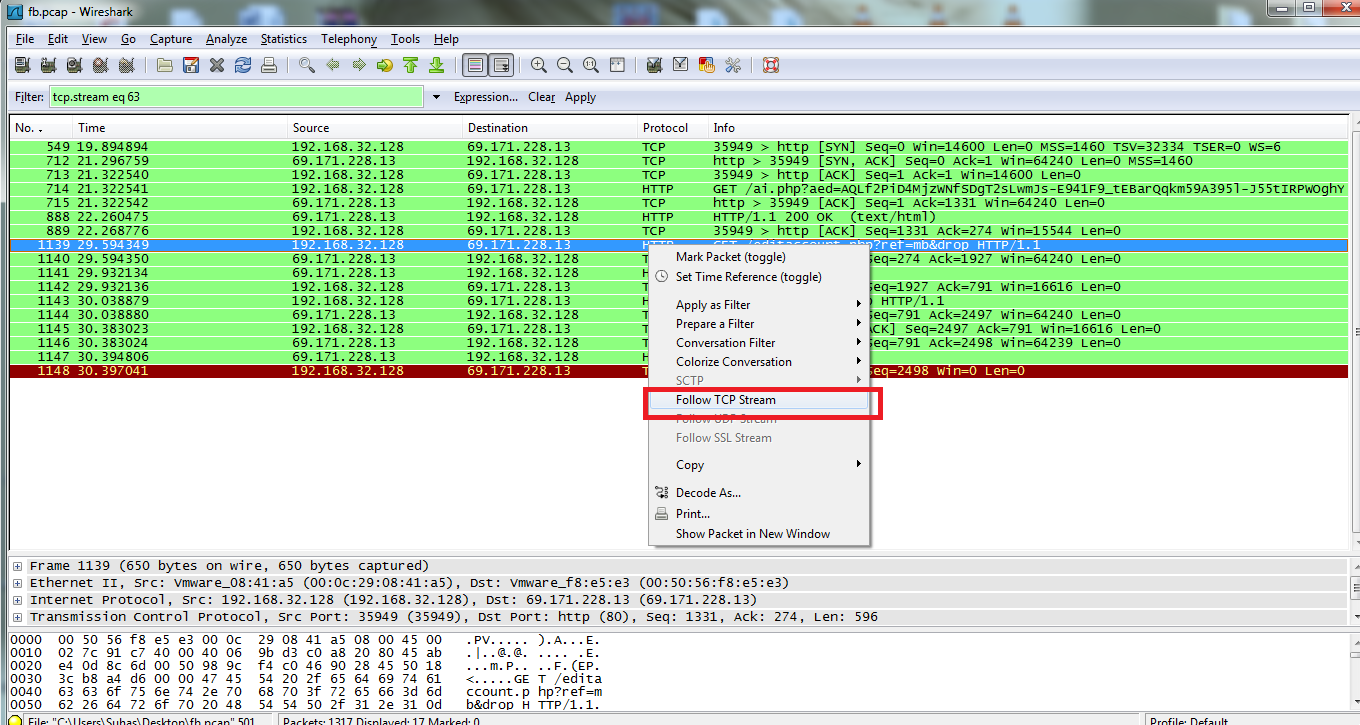This screenshot has height=725, width=1360.
Task: Select packet 549 SYN row
Action: point(678,147)
